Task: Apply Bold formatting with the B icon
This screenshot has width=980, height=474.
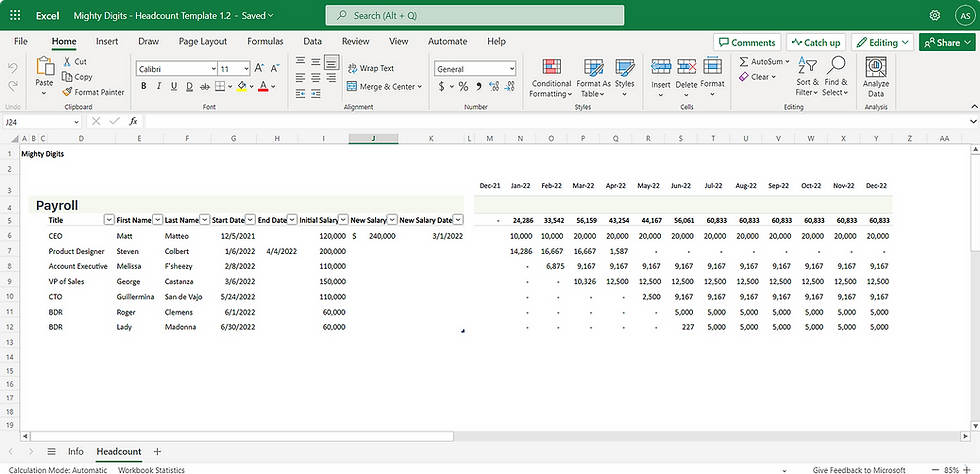Action: pyautogui.click(x=144, y=86)
